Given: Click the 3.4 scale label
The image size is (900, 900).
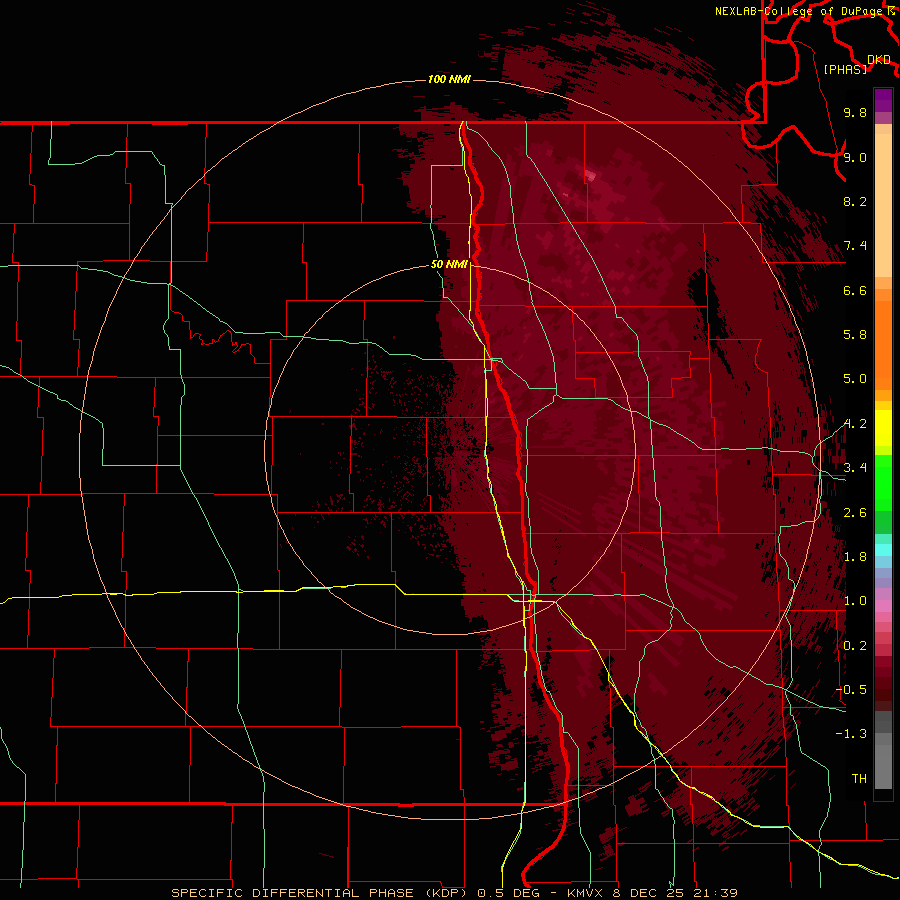Looking at the screenshot, I should tap(855, 468).
